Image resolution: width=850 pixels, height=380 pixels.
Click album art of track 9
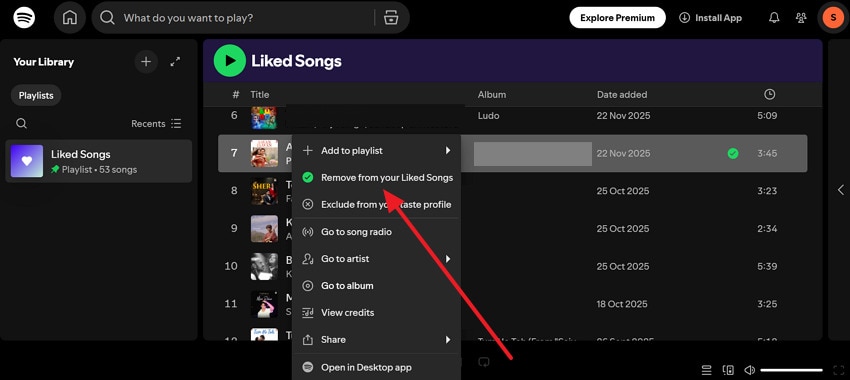(264, 229)
